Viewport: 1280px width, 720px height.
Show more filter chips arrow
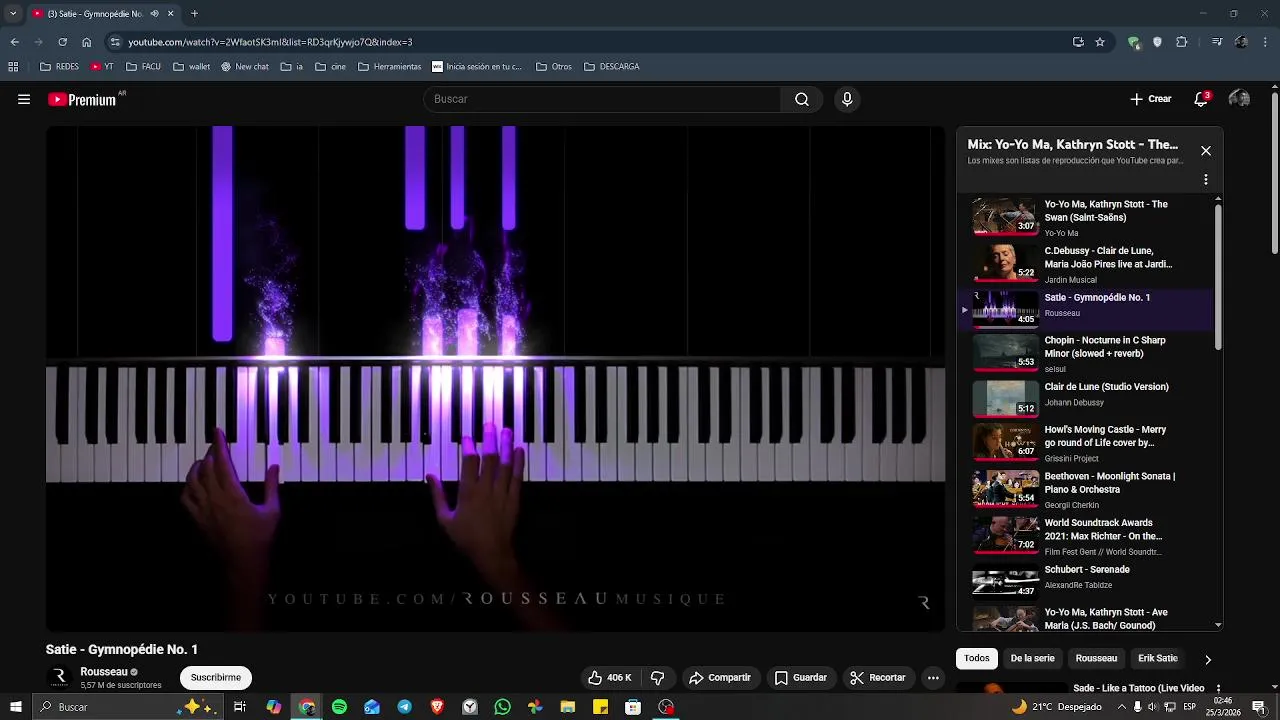click(x=1207, y=659)
